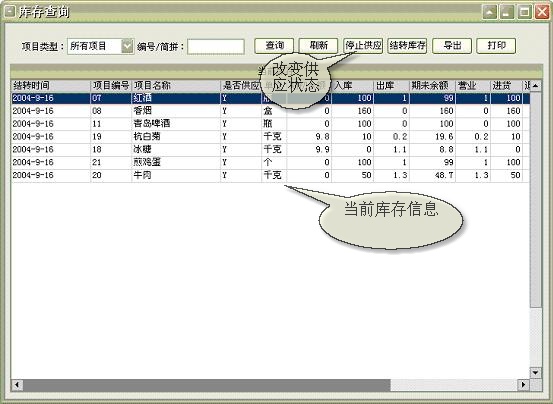Select the 青岛啤酒 inventory row

270,124
